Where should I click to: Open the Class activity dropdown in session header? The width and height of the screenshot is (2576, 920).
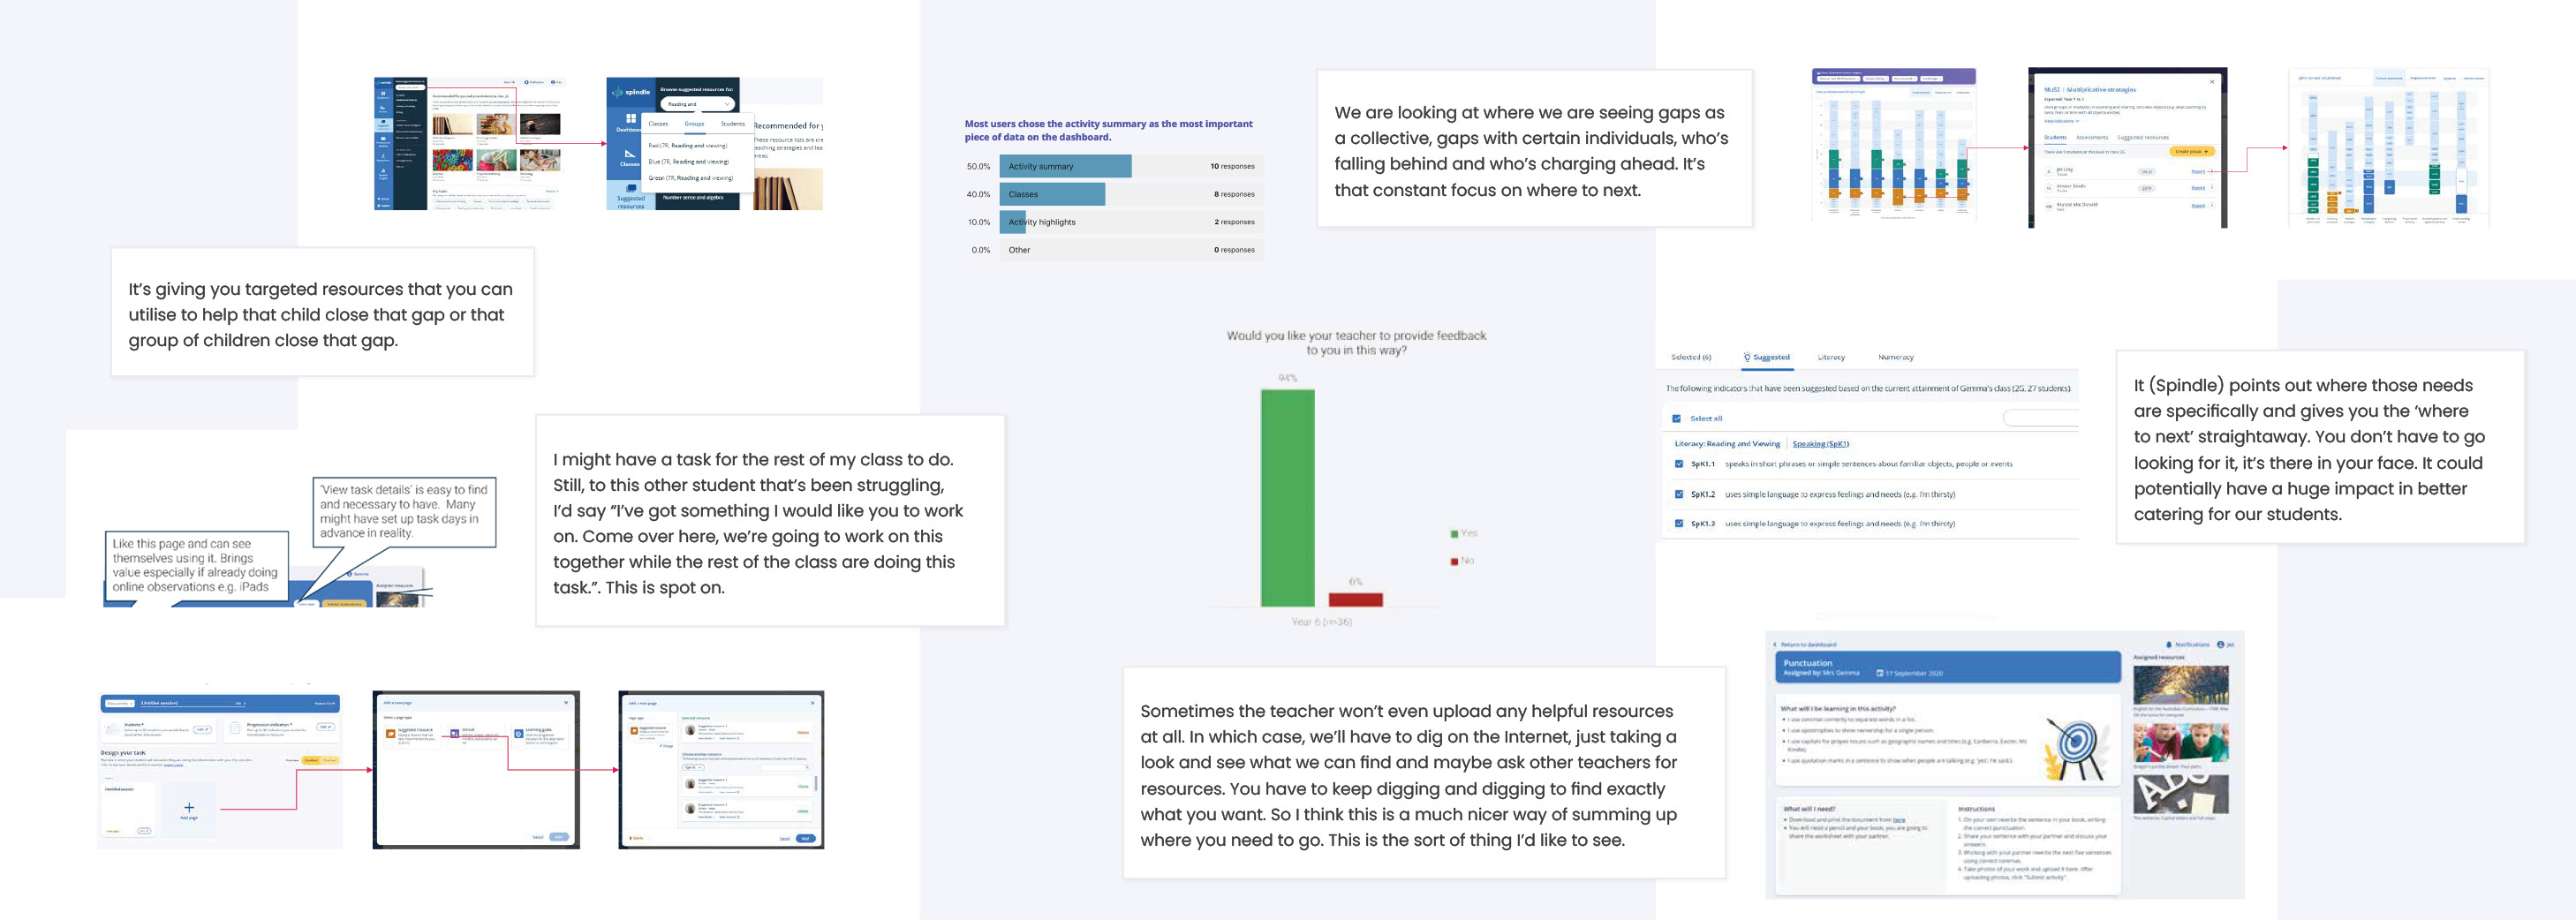(x=120, y=703)
